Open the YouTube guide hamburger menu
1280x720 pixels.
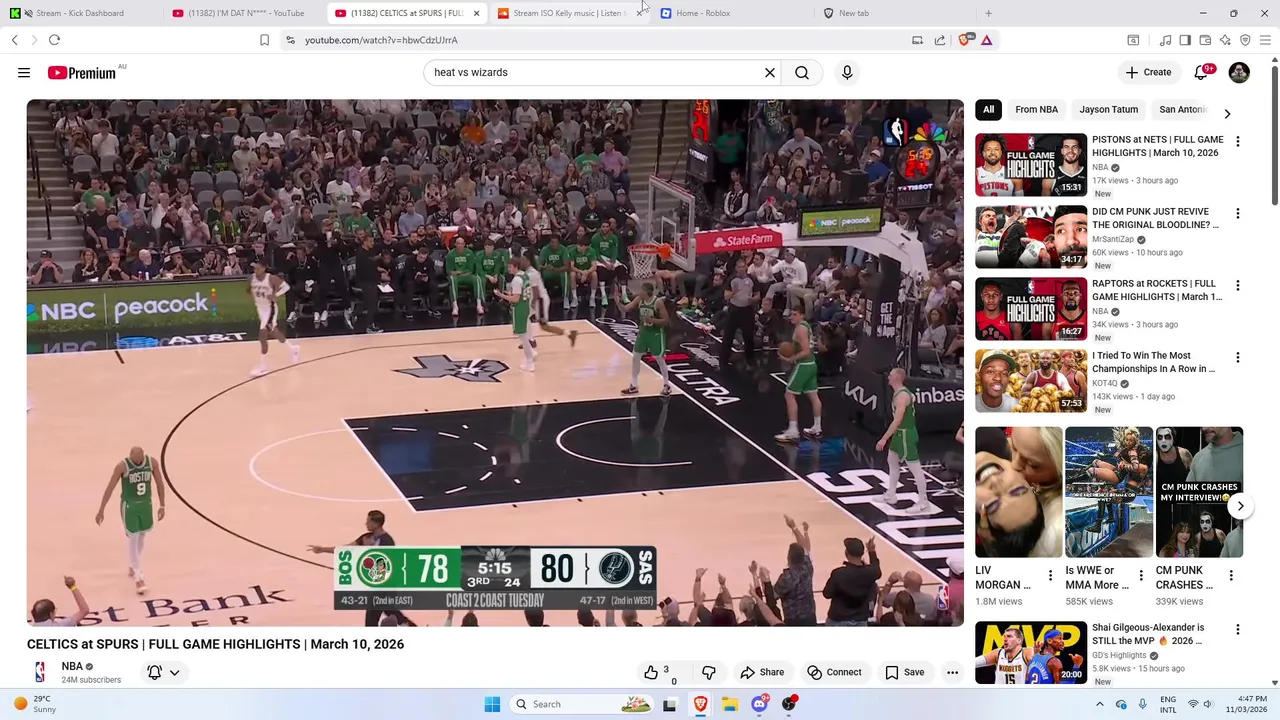pos(24,72)
